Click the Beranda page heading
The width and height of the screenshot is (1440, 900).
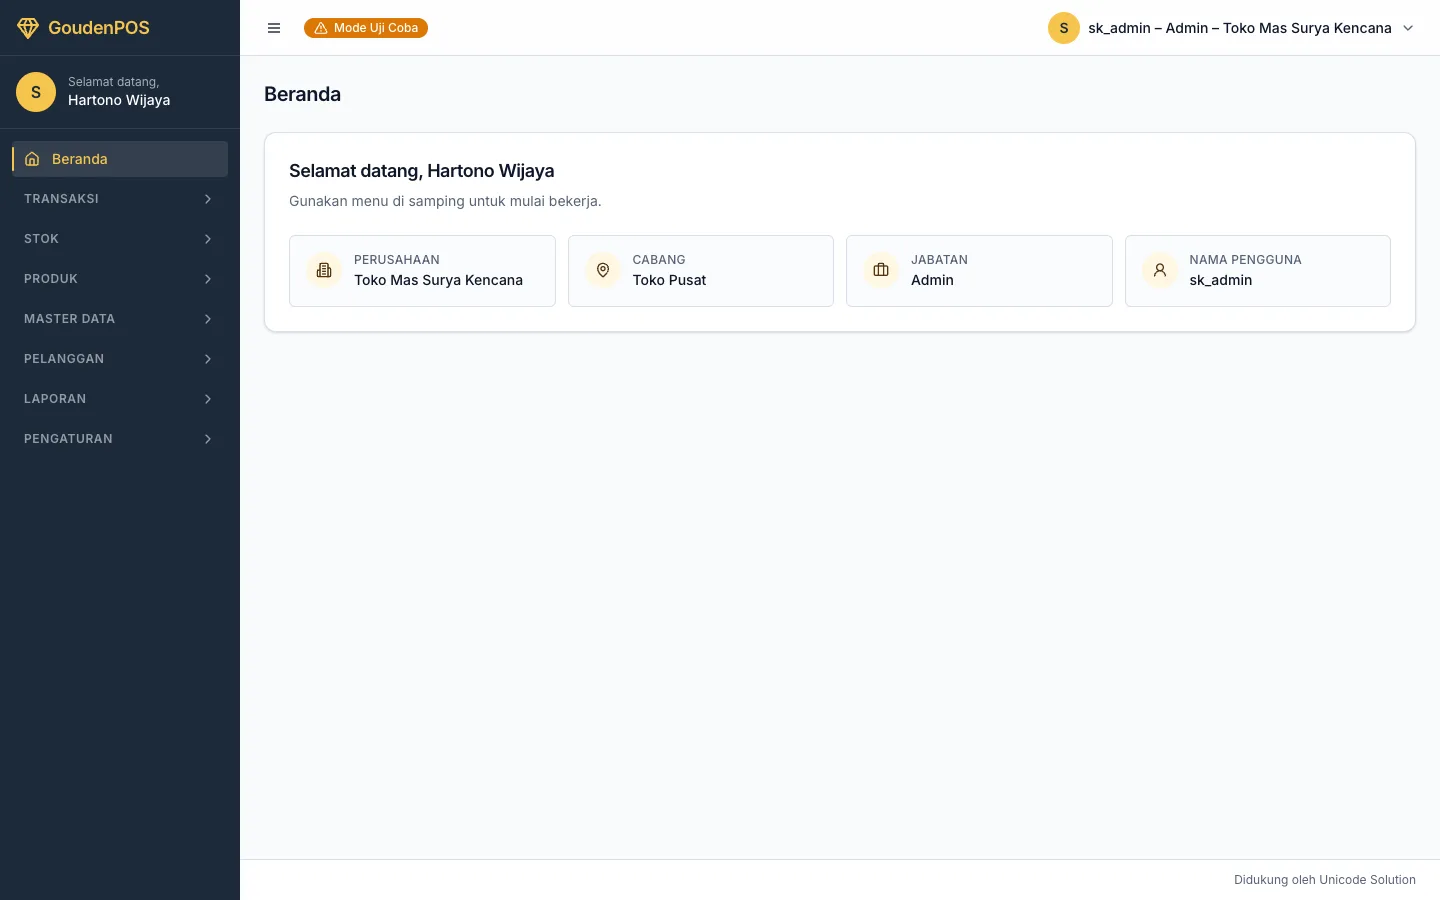pyautogui.click(x=302, y=94)
